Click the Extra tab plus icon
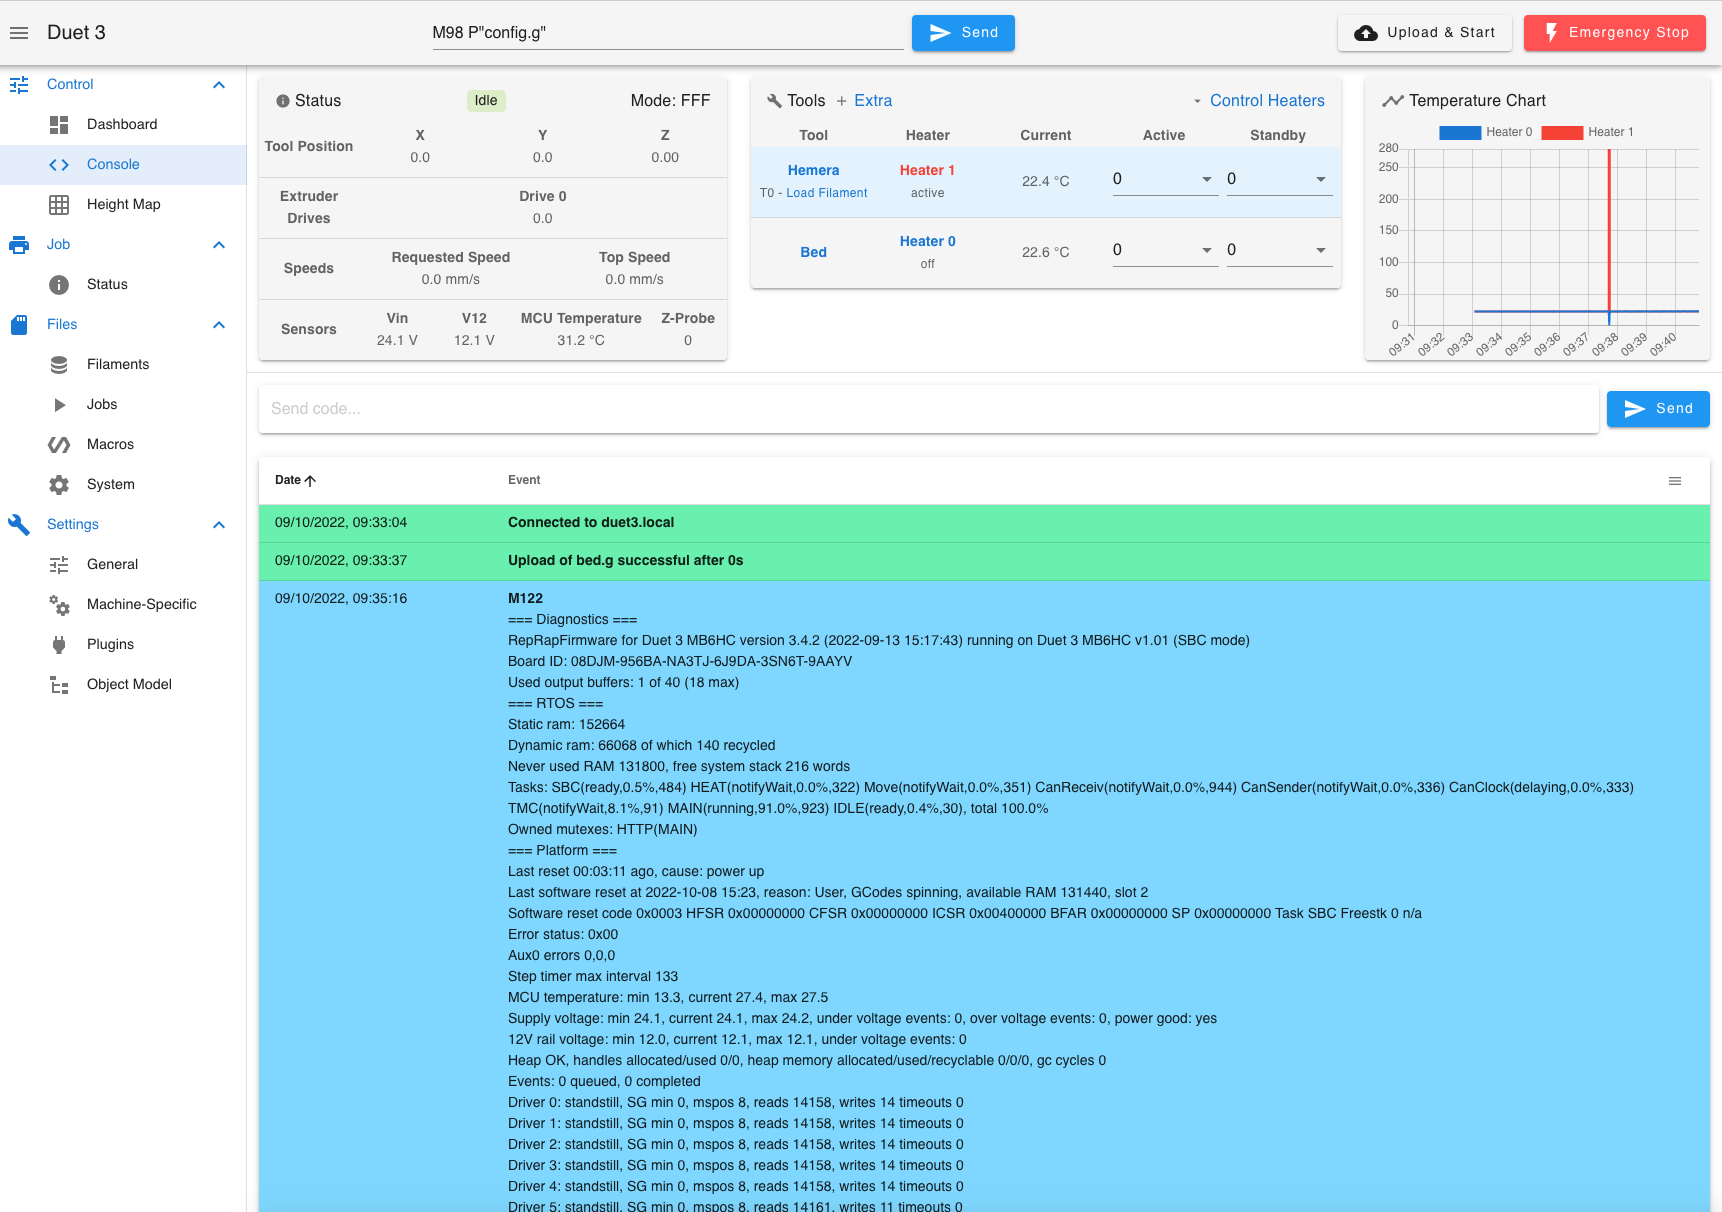 click(842, 101)
